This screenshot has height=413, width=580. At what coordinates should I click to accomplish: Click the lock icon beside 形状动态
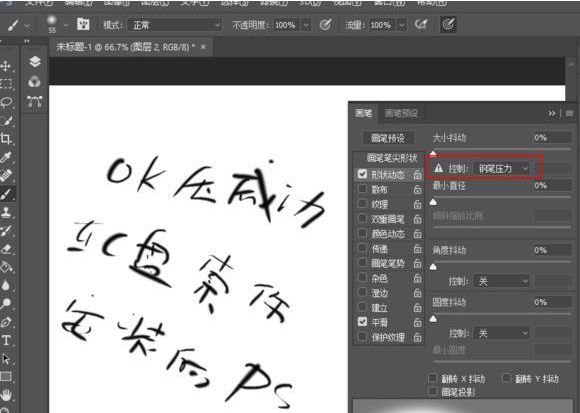(x=417, y=175)
